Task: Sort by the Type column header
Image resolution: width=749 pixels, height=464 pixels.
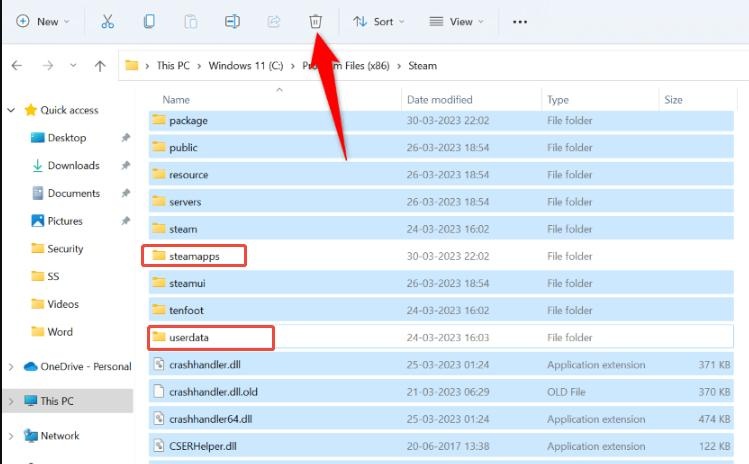Action: [557, 99]
